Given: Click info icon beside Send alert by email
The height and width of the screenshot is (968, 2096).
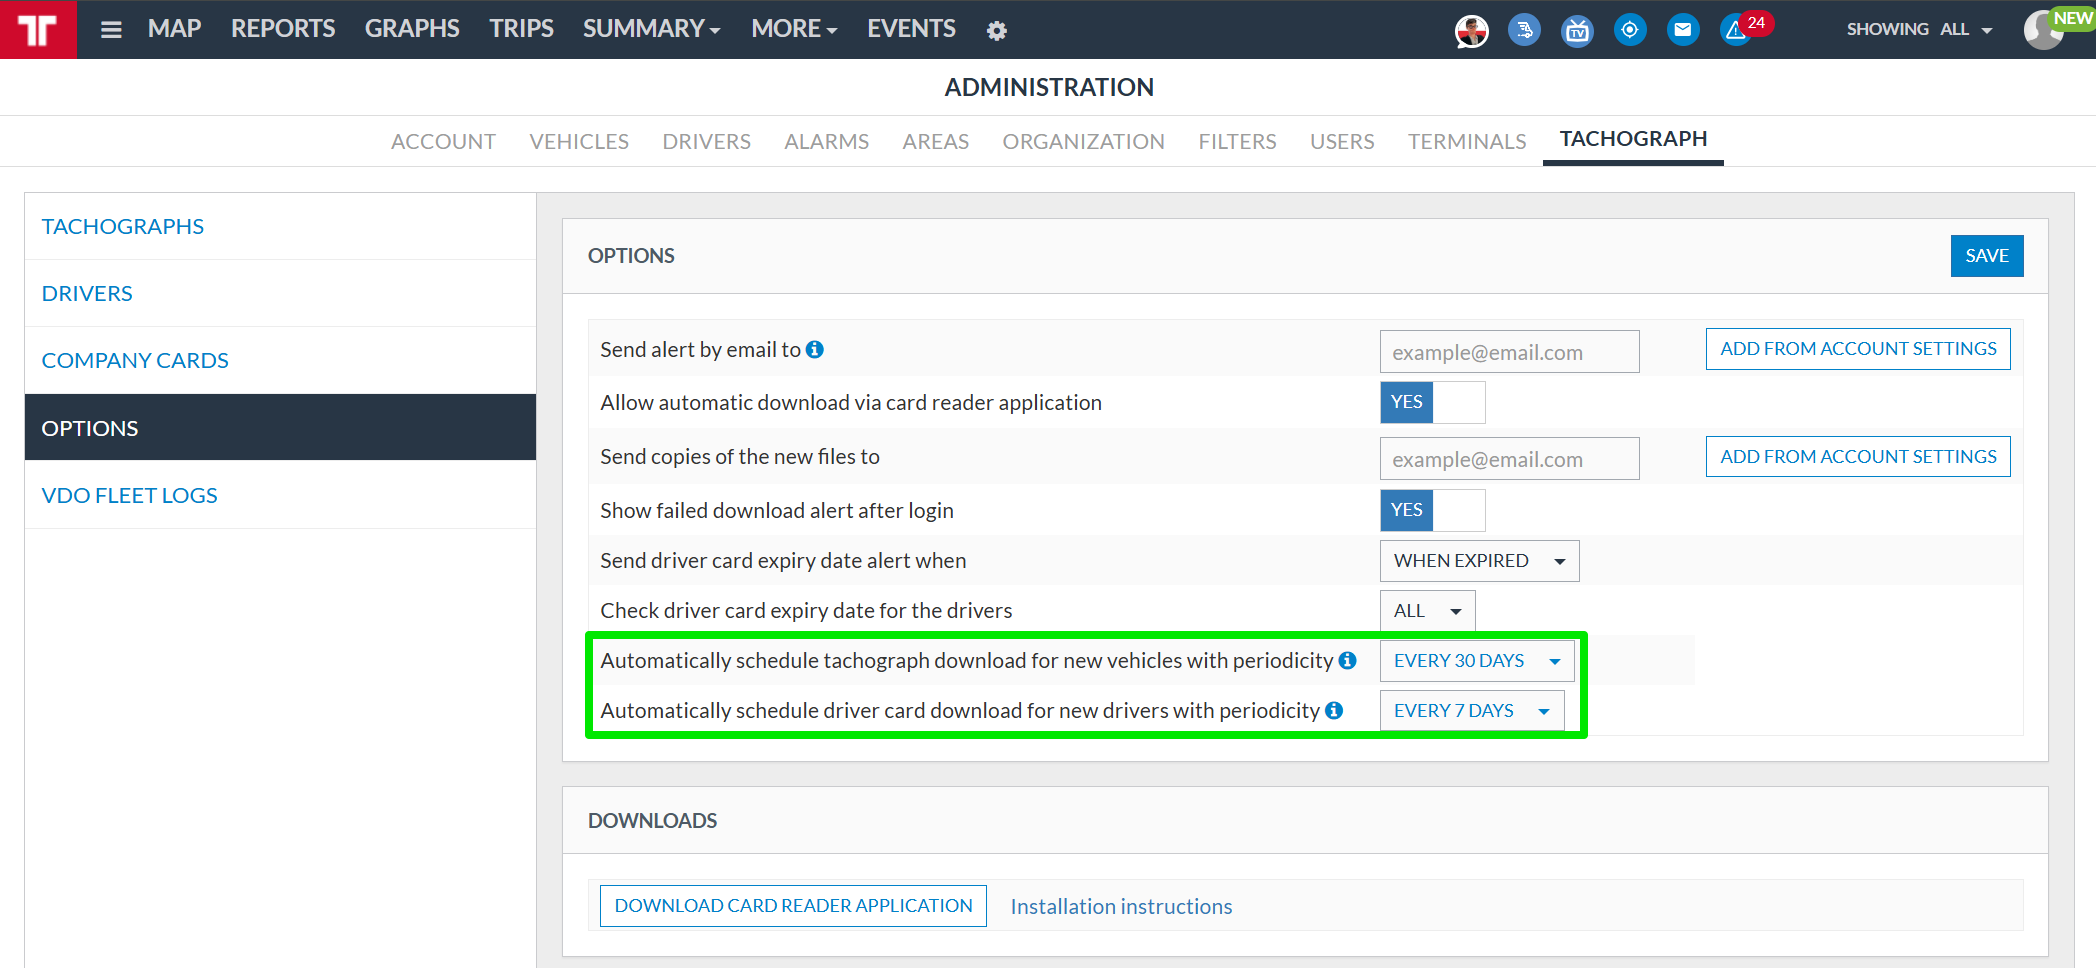Looking at the screenshot, I should pos(815,349).
